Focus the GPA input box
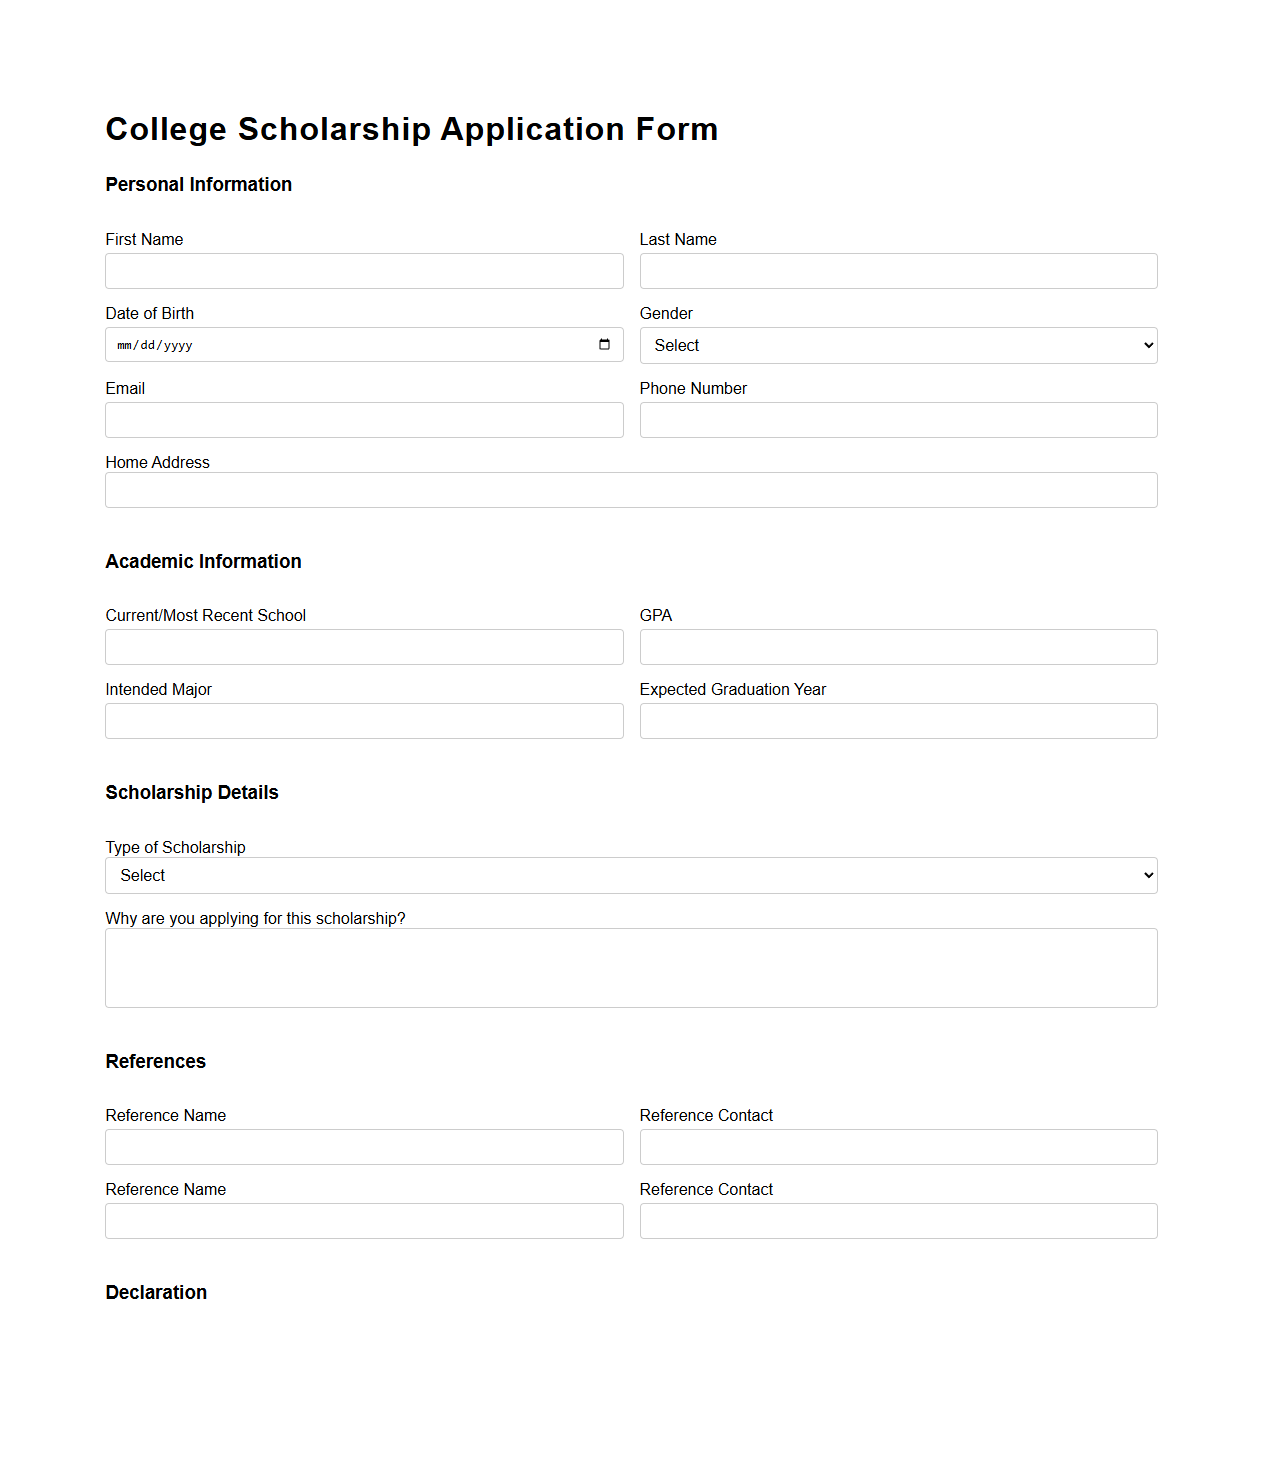The width and height of the screenshot is (1263, 1476). tap(897, 647)
